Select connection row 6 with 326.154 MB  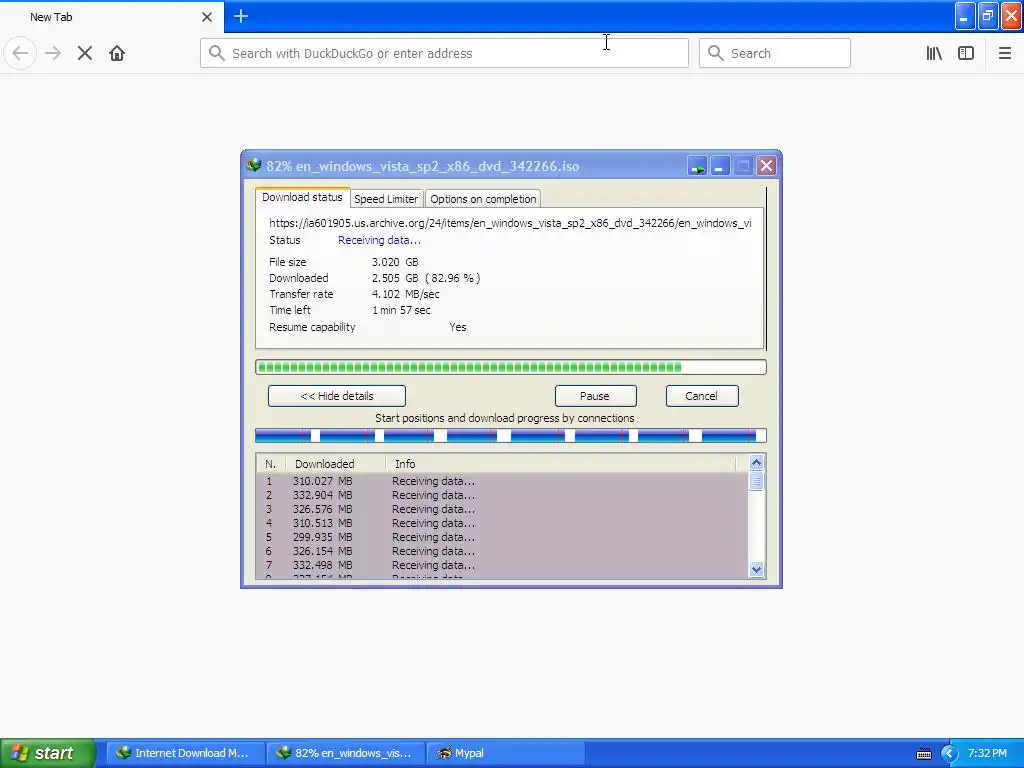[x=502, y=551]
